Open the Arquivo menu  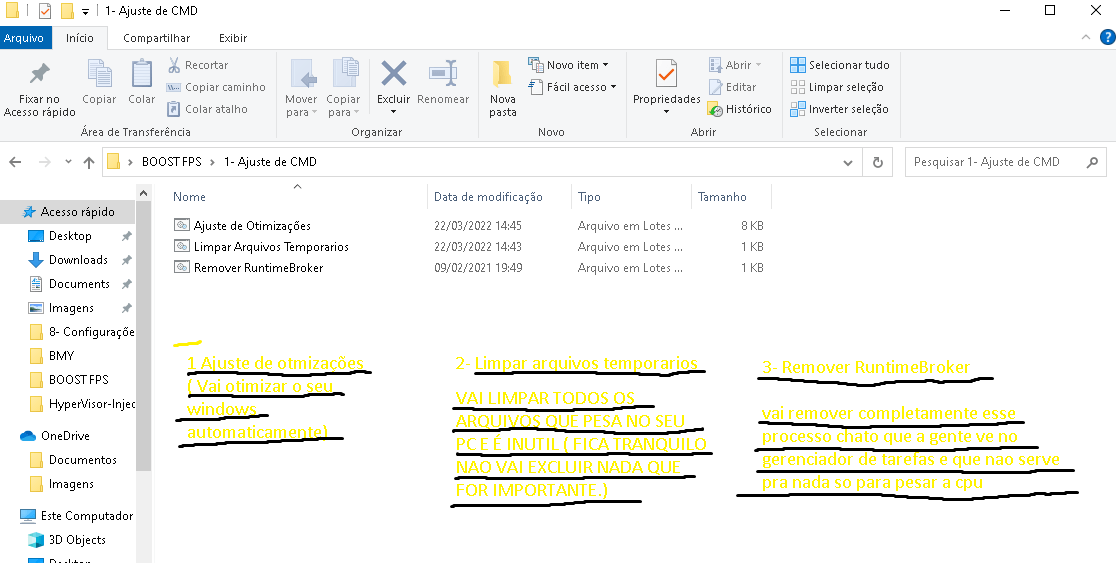pyautogui.click(x=23, y=38)
